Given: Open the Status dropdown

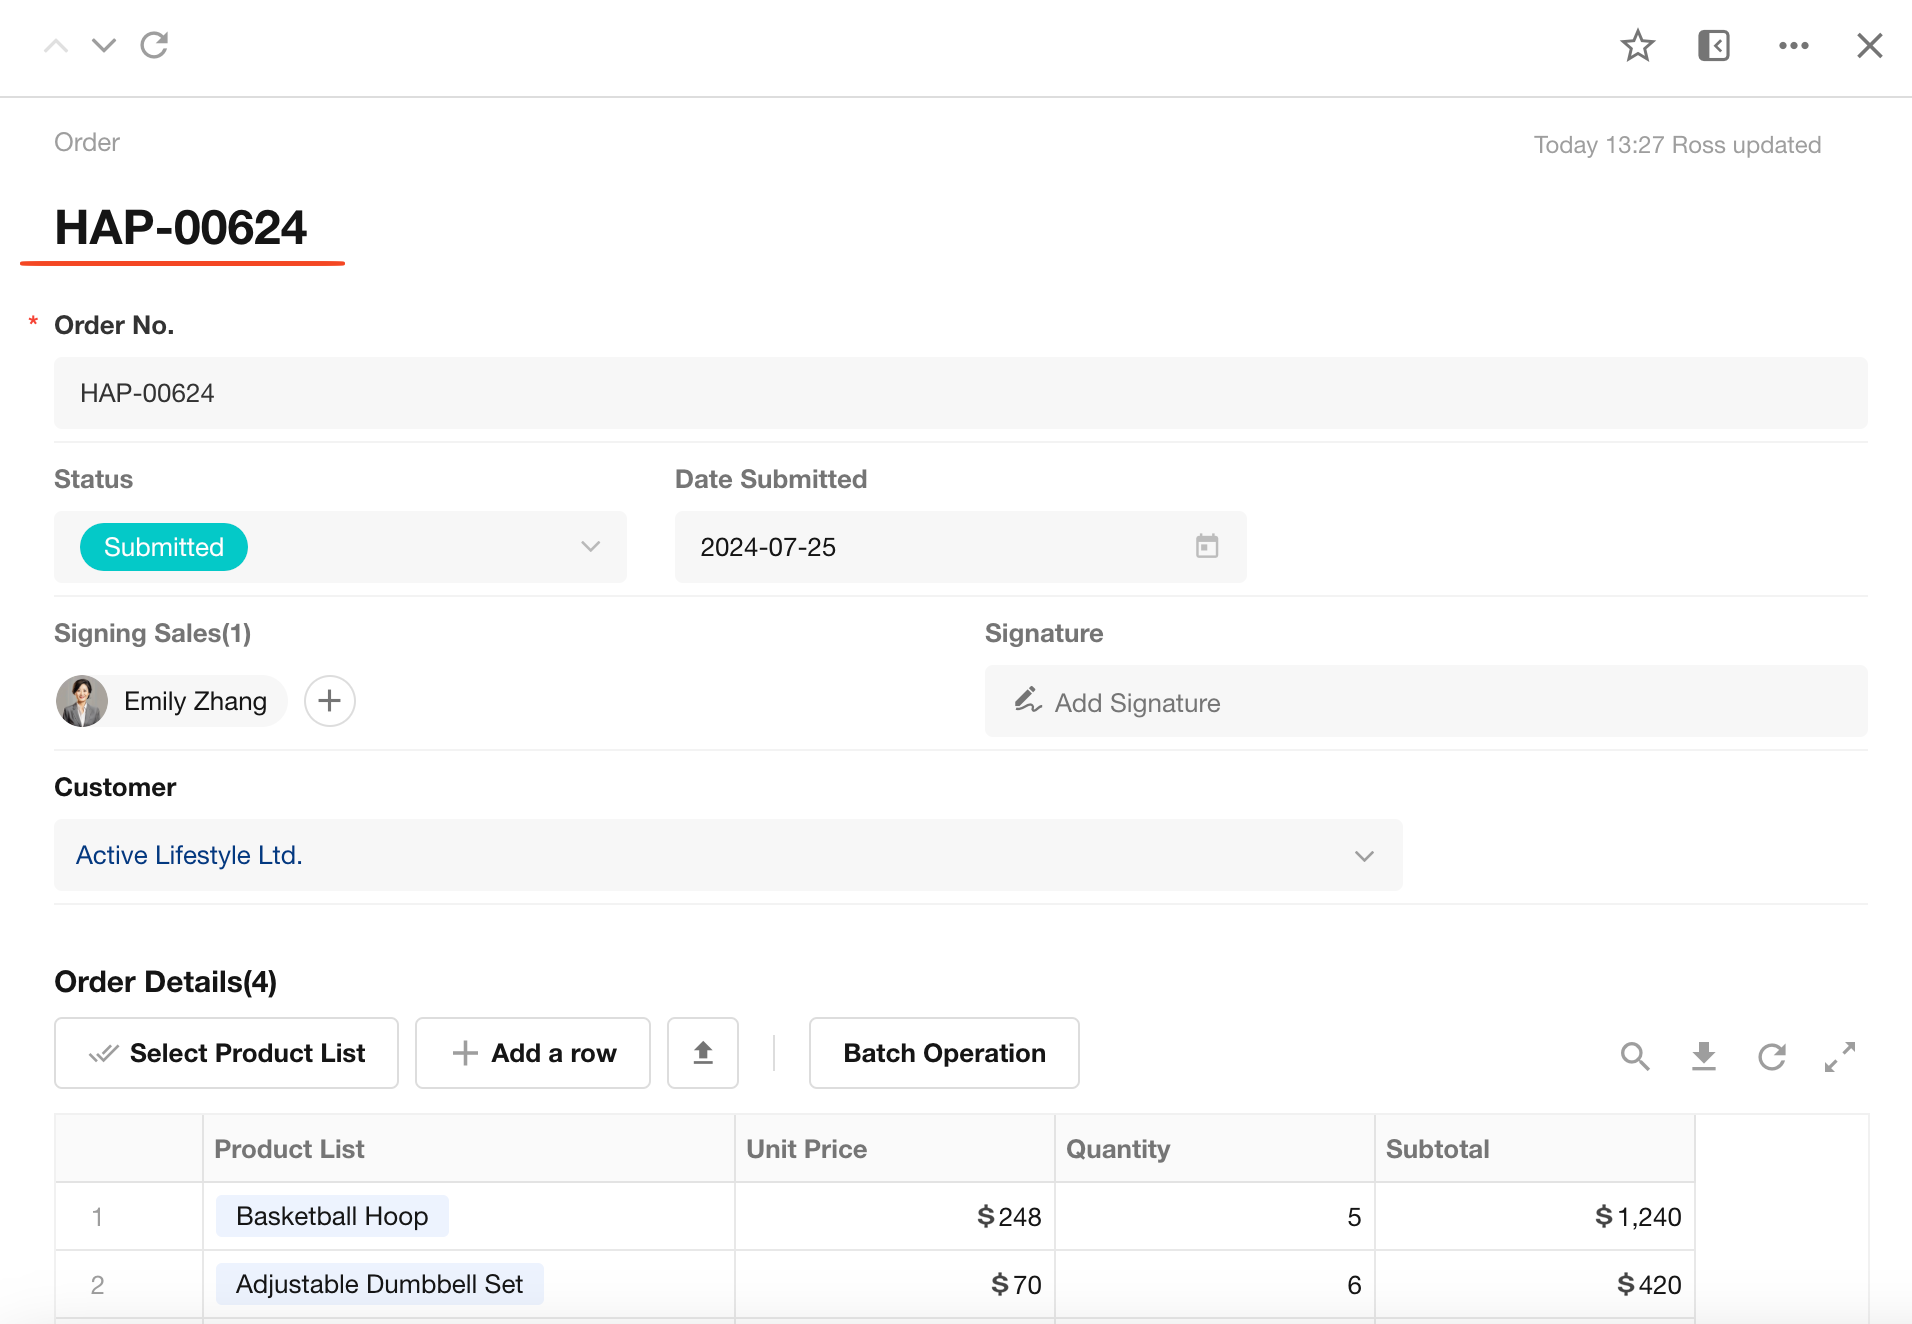Looking at the screenshot, I should coord(590,547).
